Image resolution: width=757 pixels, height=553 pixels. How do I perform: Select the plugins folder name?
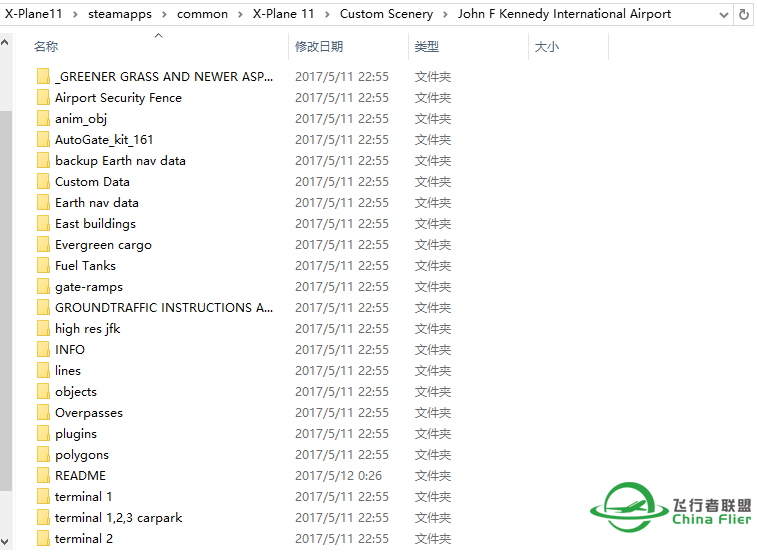coord(76,434)
